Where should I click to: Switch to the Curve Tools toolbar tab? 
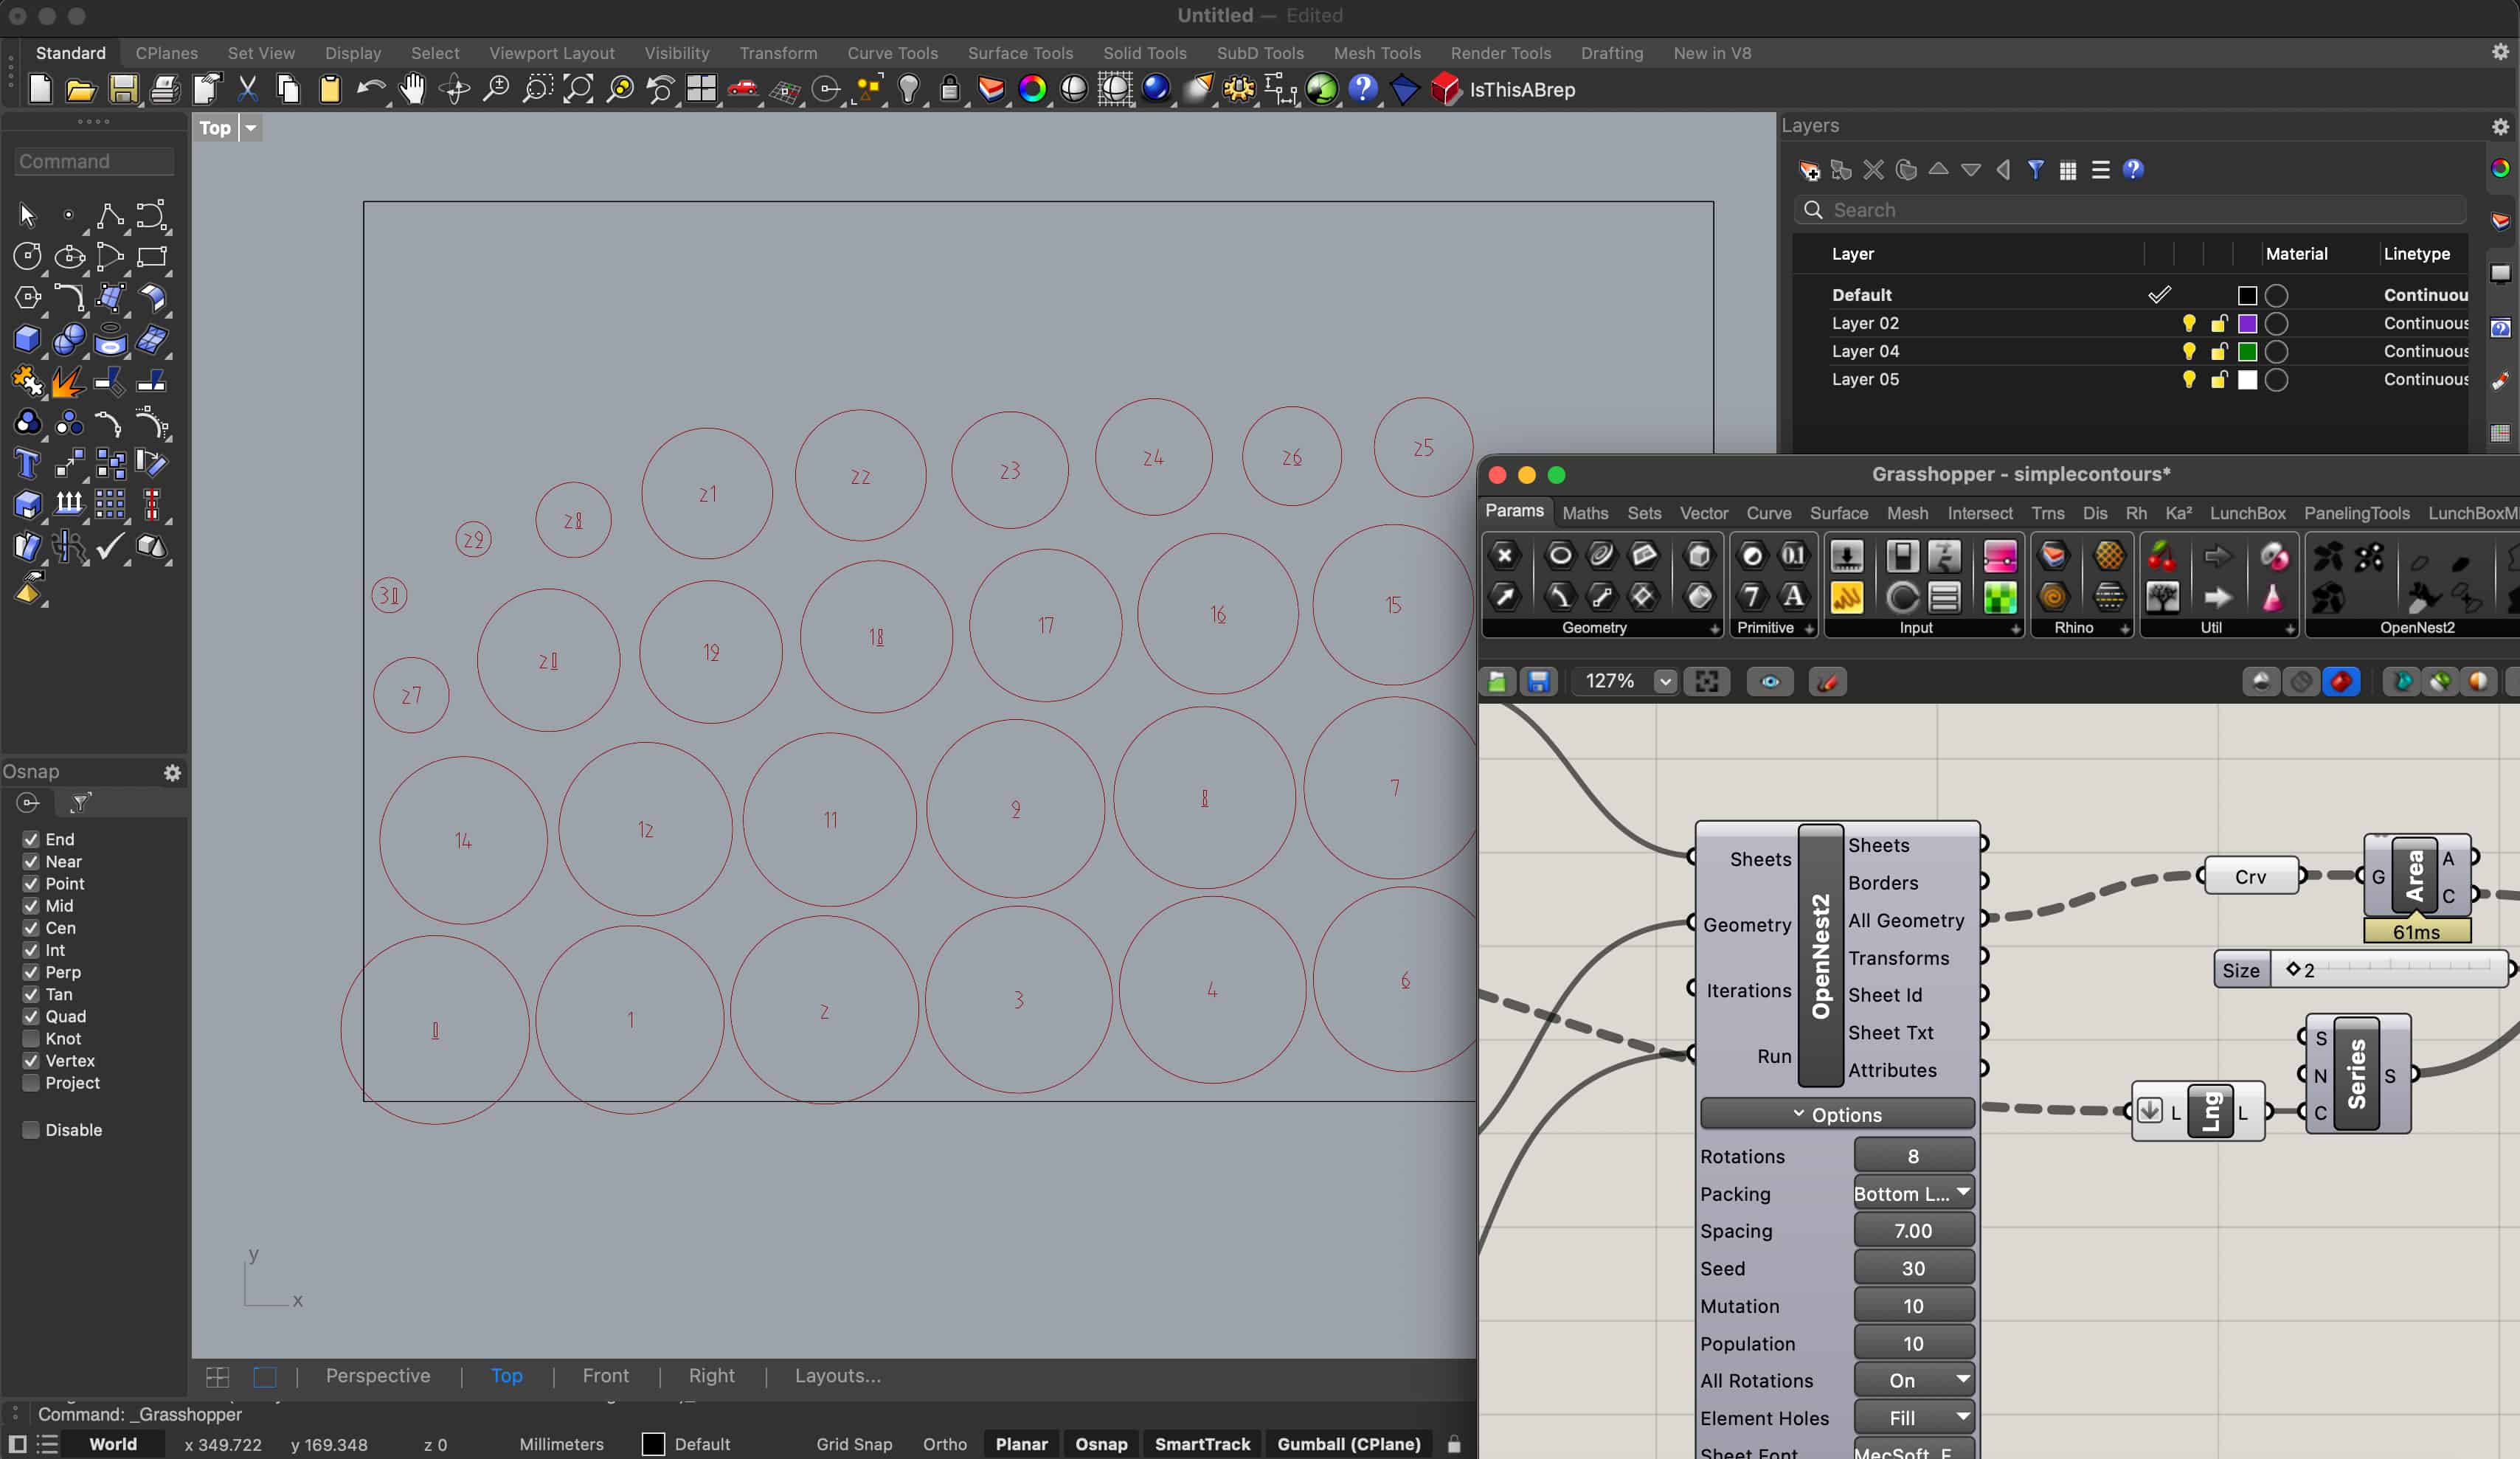892,53
